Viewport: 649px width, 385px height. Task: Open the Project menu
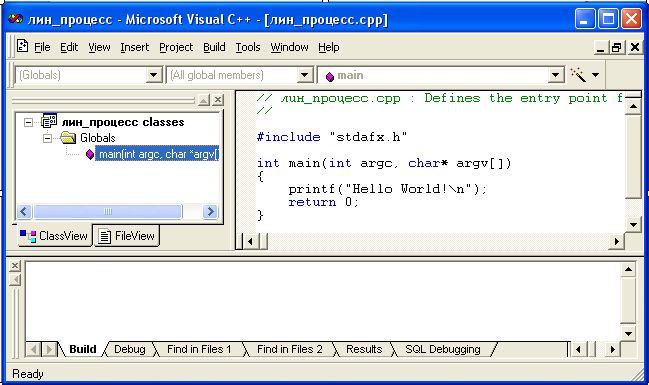[176, 47]
